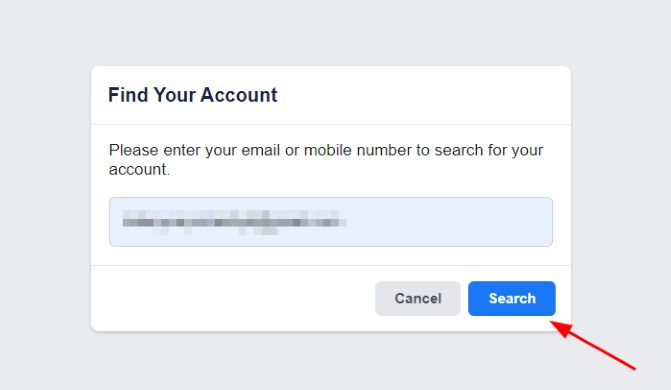
Task: Click the phrase mobile number in the instructions
Action: pos(358,150)
